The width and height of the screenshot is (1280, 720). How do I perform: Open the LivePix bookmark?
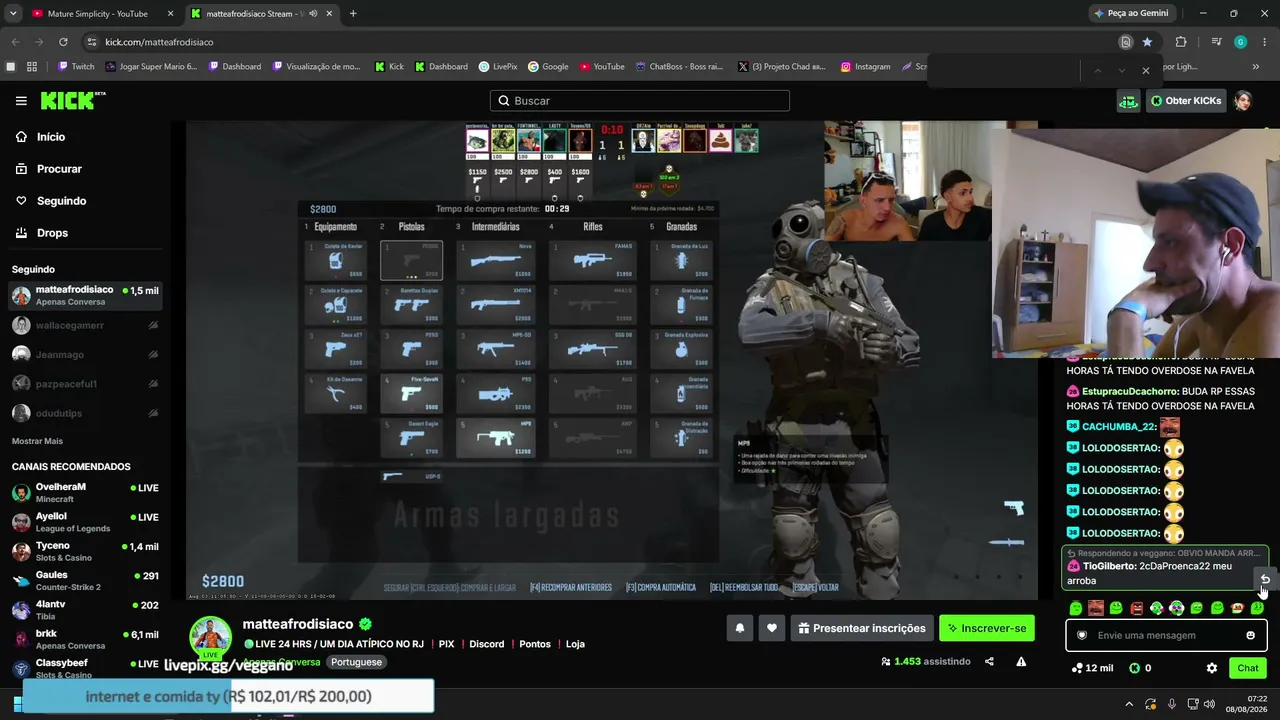tap(498, 67)
